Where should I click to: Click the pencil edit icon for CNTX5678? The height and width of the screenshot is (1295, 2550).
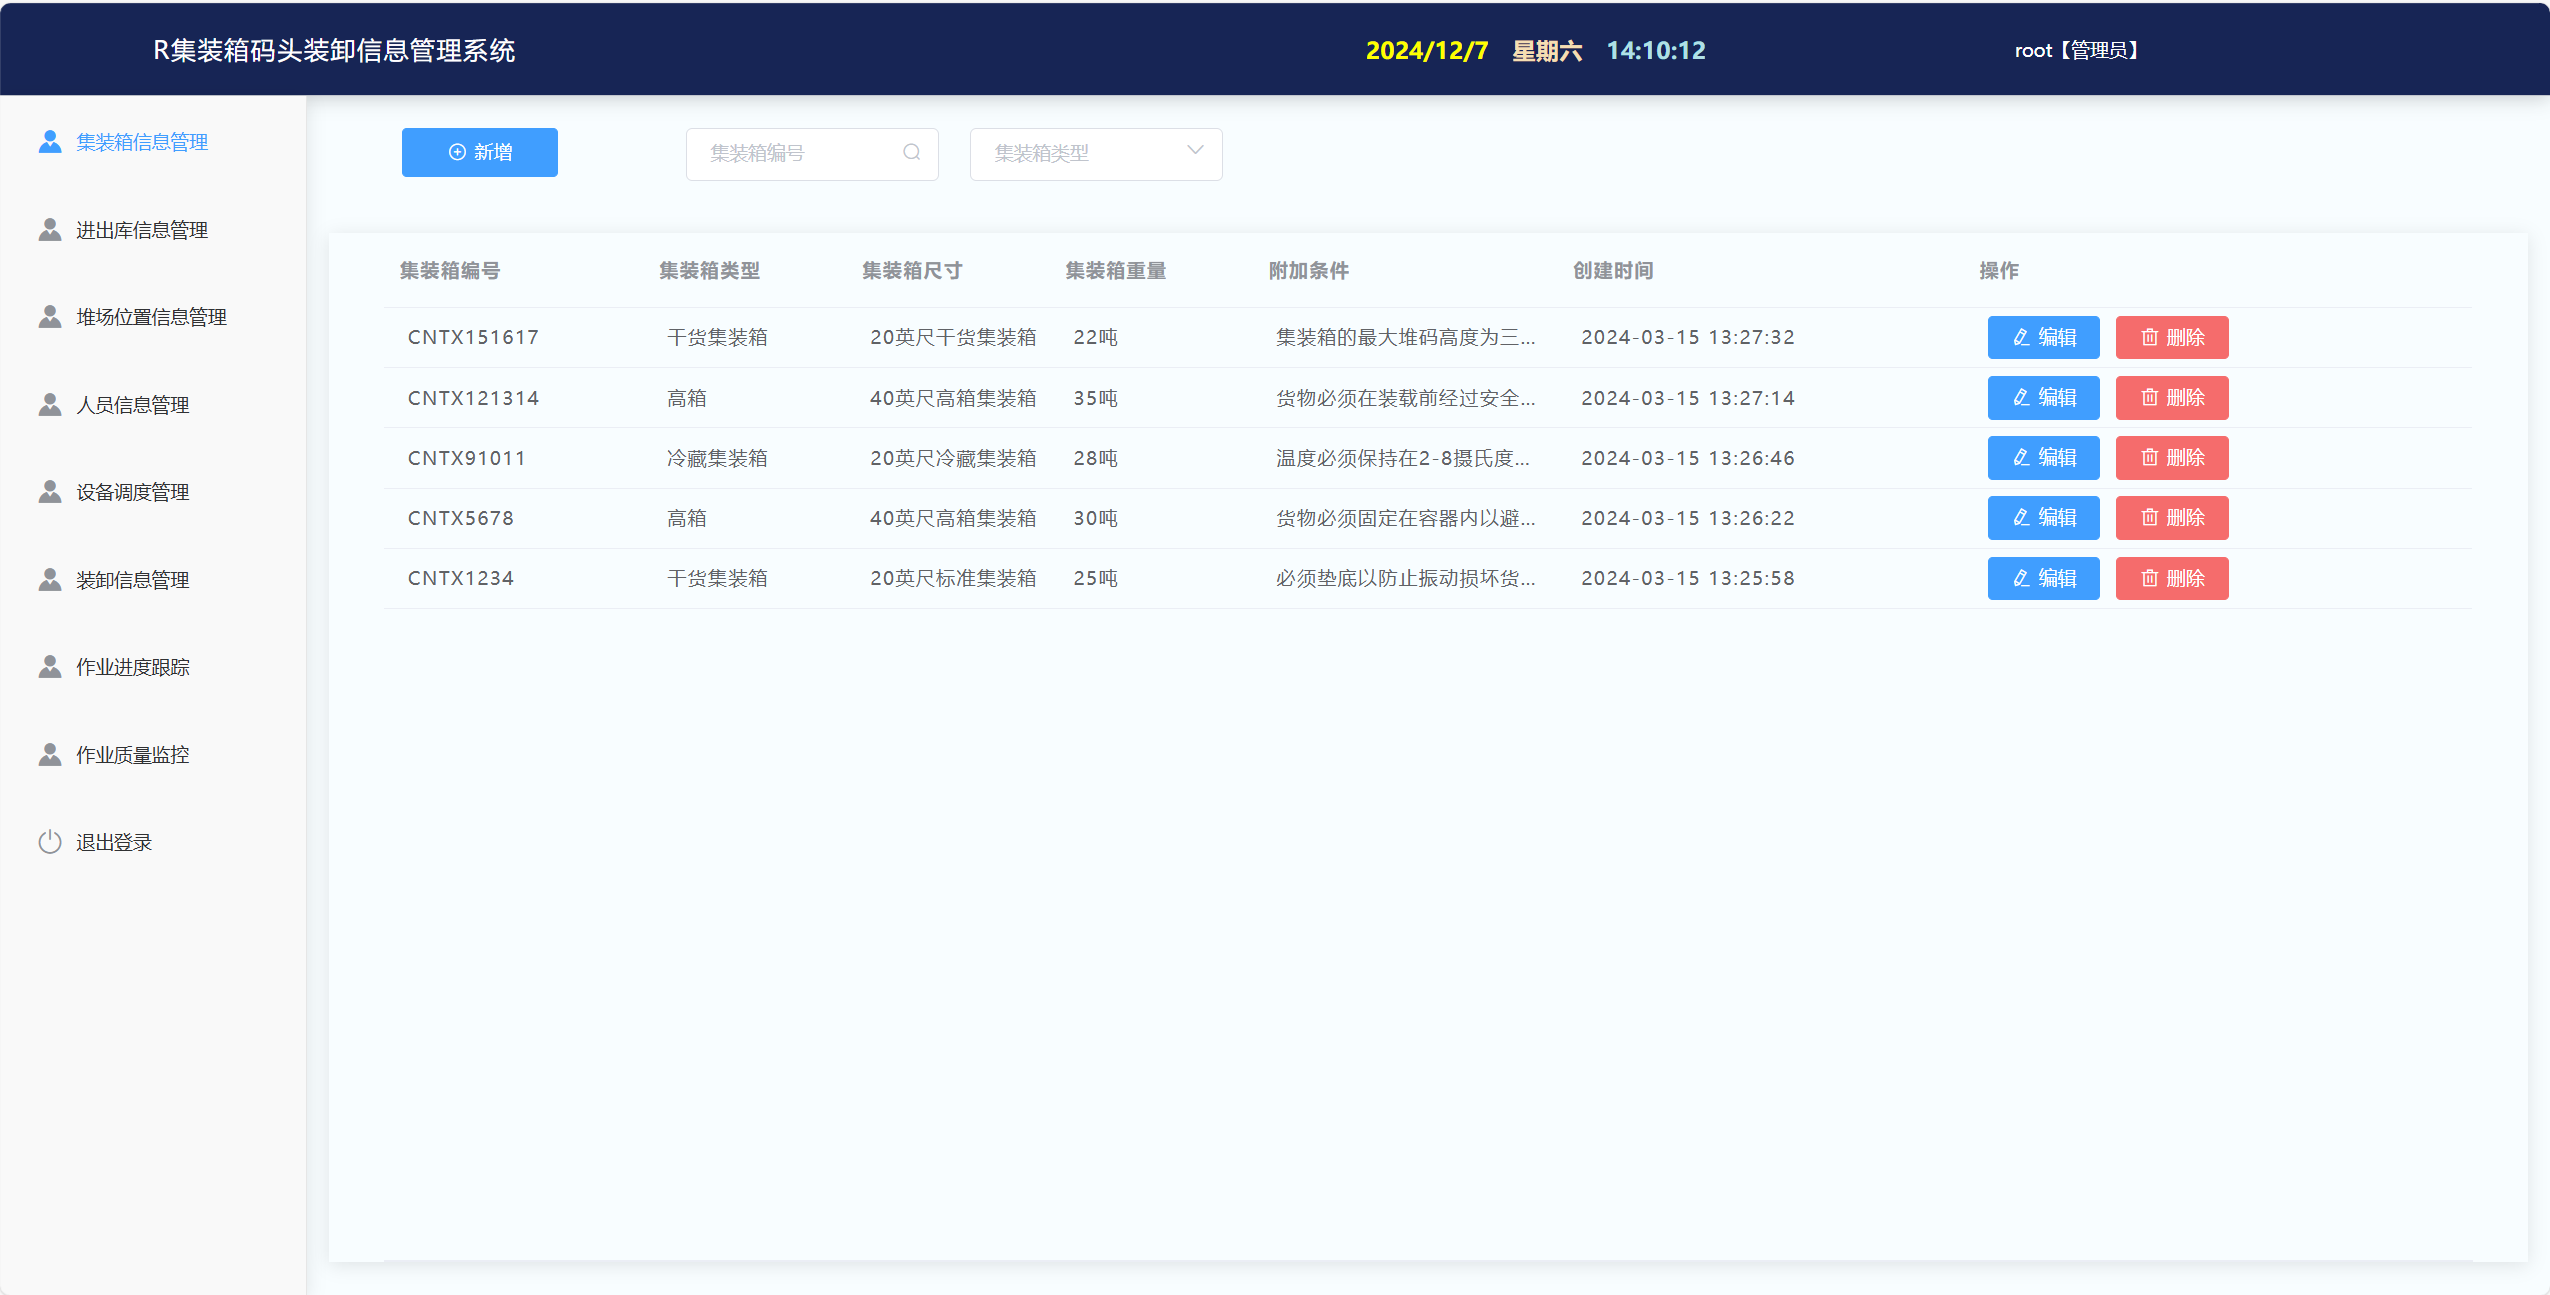click(2021, 518)
